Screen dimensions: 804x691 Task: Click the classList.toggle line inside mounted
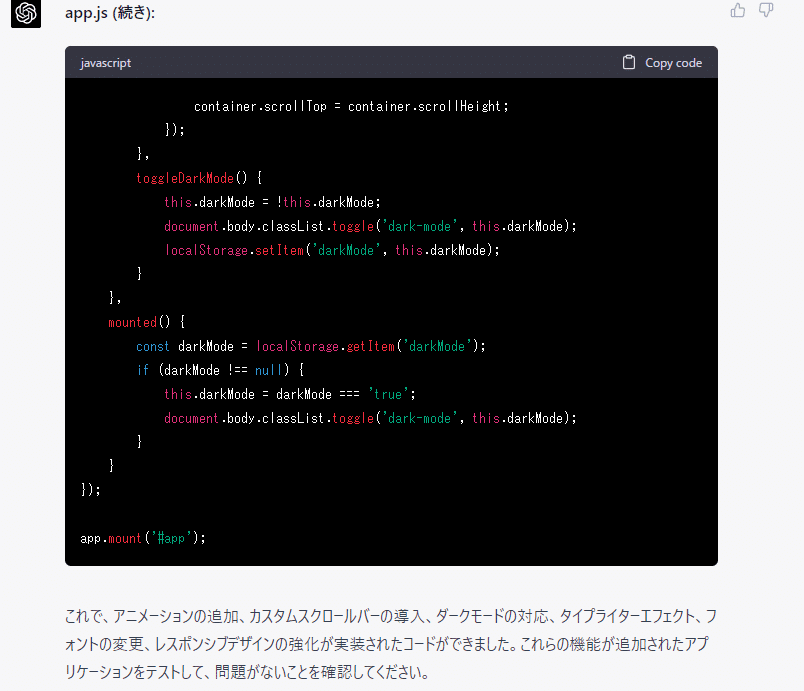click(370, 418)
